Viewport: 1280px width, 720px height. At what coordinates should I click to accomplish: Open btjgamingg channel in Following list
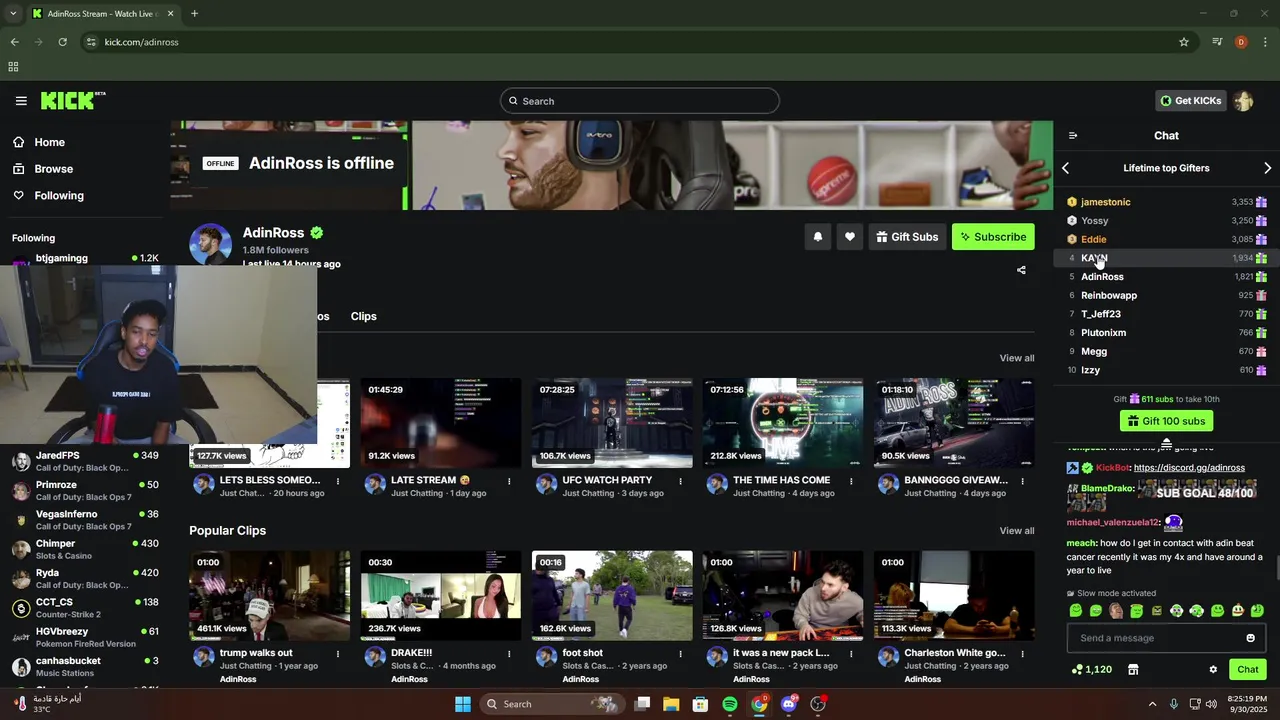point(85,258)
